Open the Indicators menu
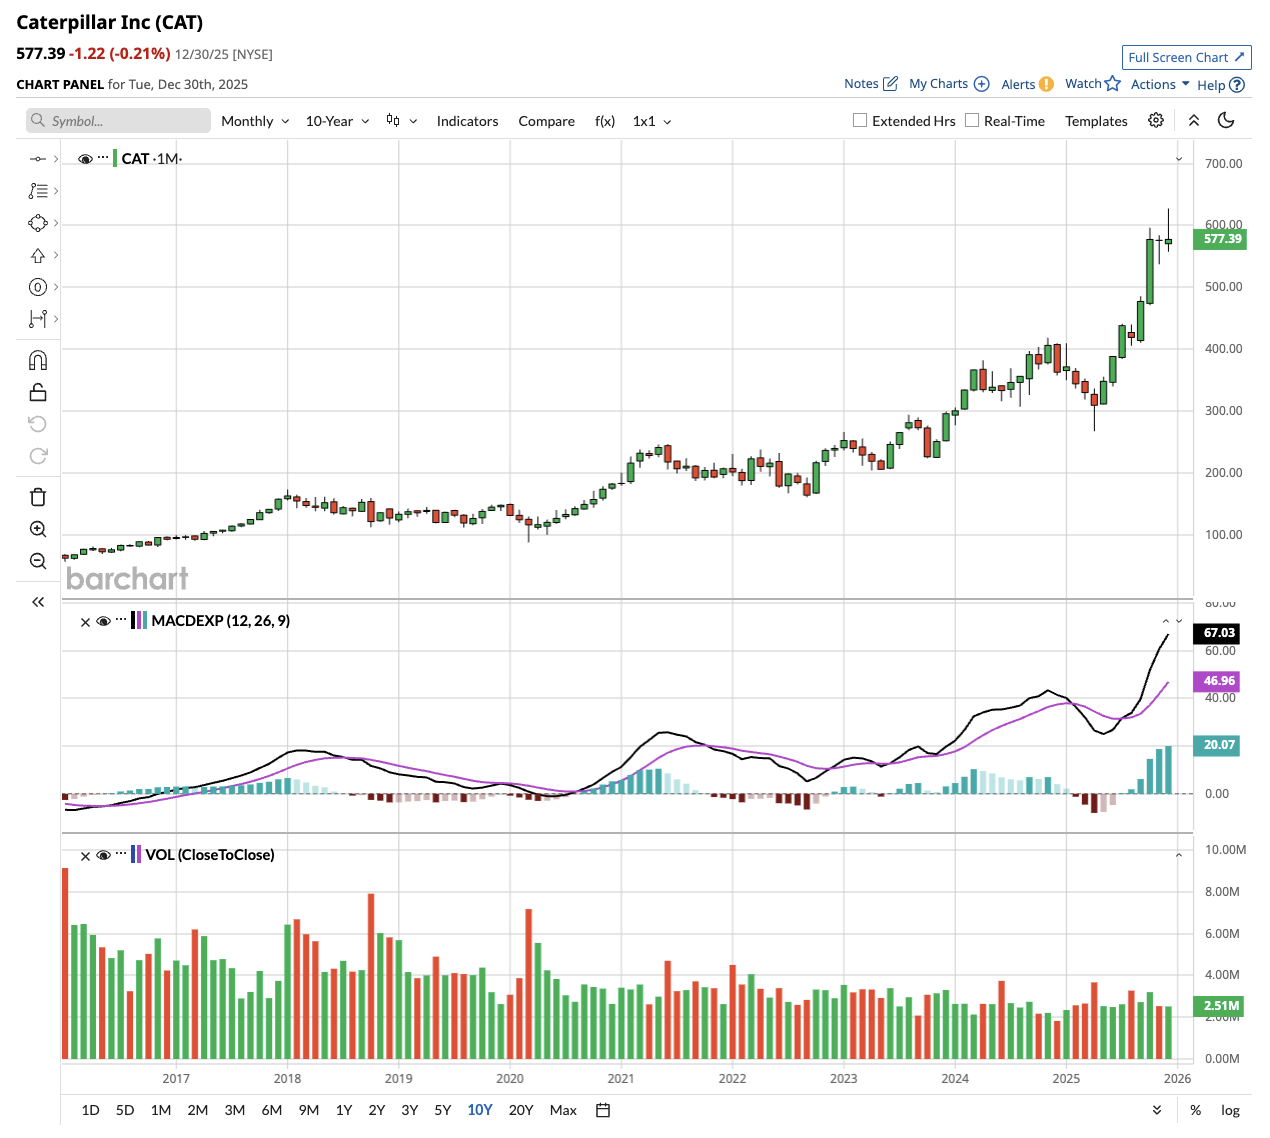The image size is (1270, 1138). point(467,121)
